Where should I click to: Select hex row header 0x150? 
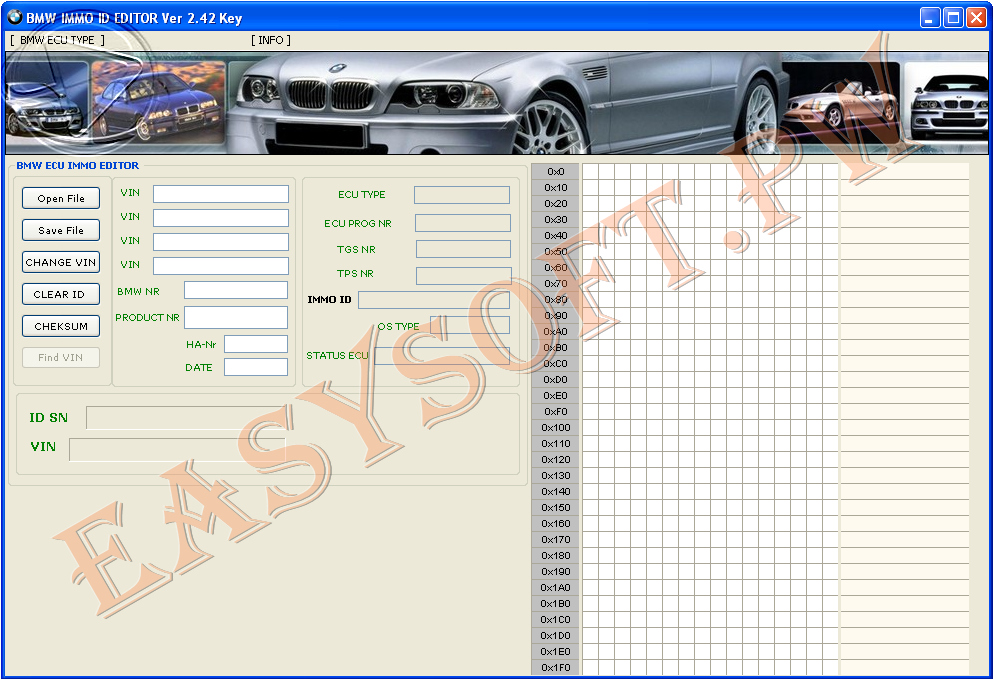coord(555,507)
